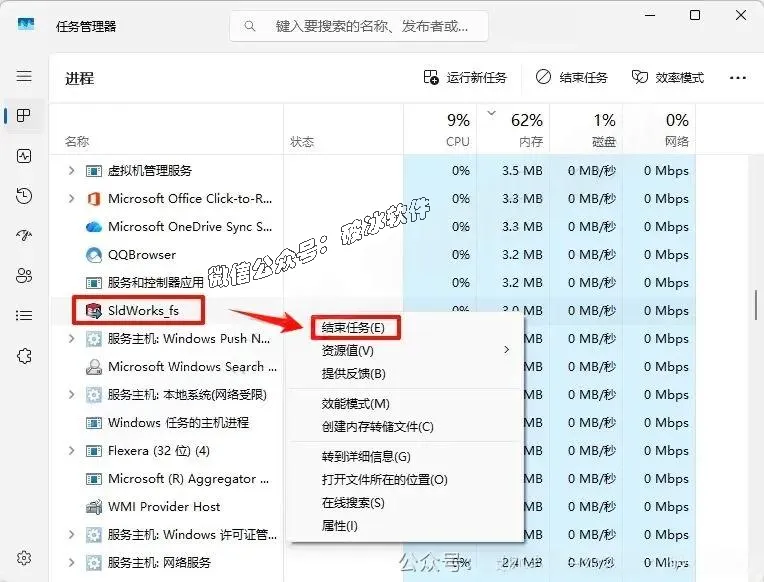
Task: Choose 创建内存转储文件(C) in context menu
Action: (378, 427)
